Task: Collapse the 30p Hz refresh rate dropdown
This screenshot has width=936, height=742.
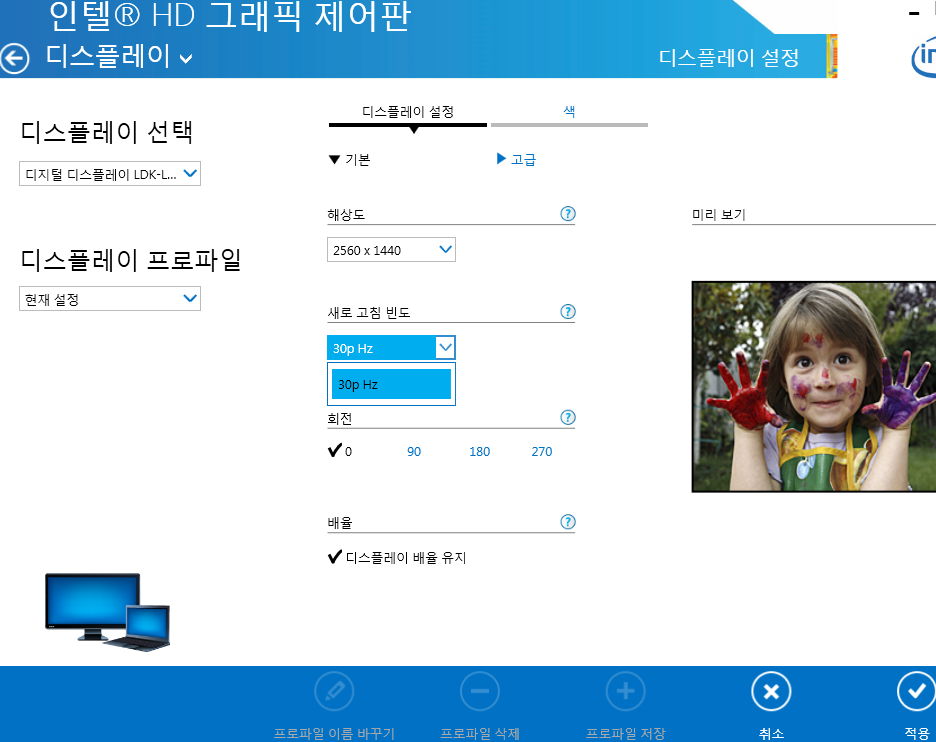Action: (391, 347)
